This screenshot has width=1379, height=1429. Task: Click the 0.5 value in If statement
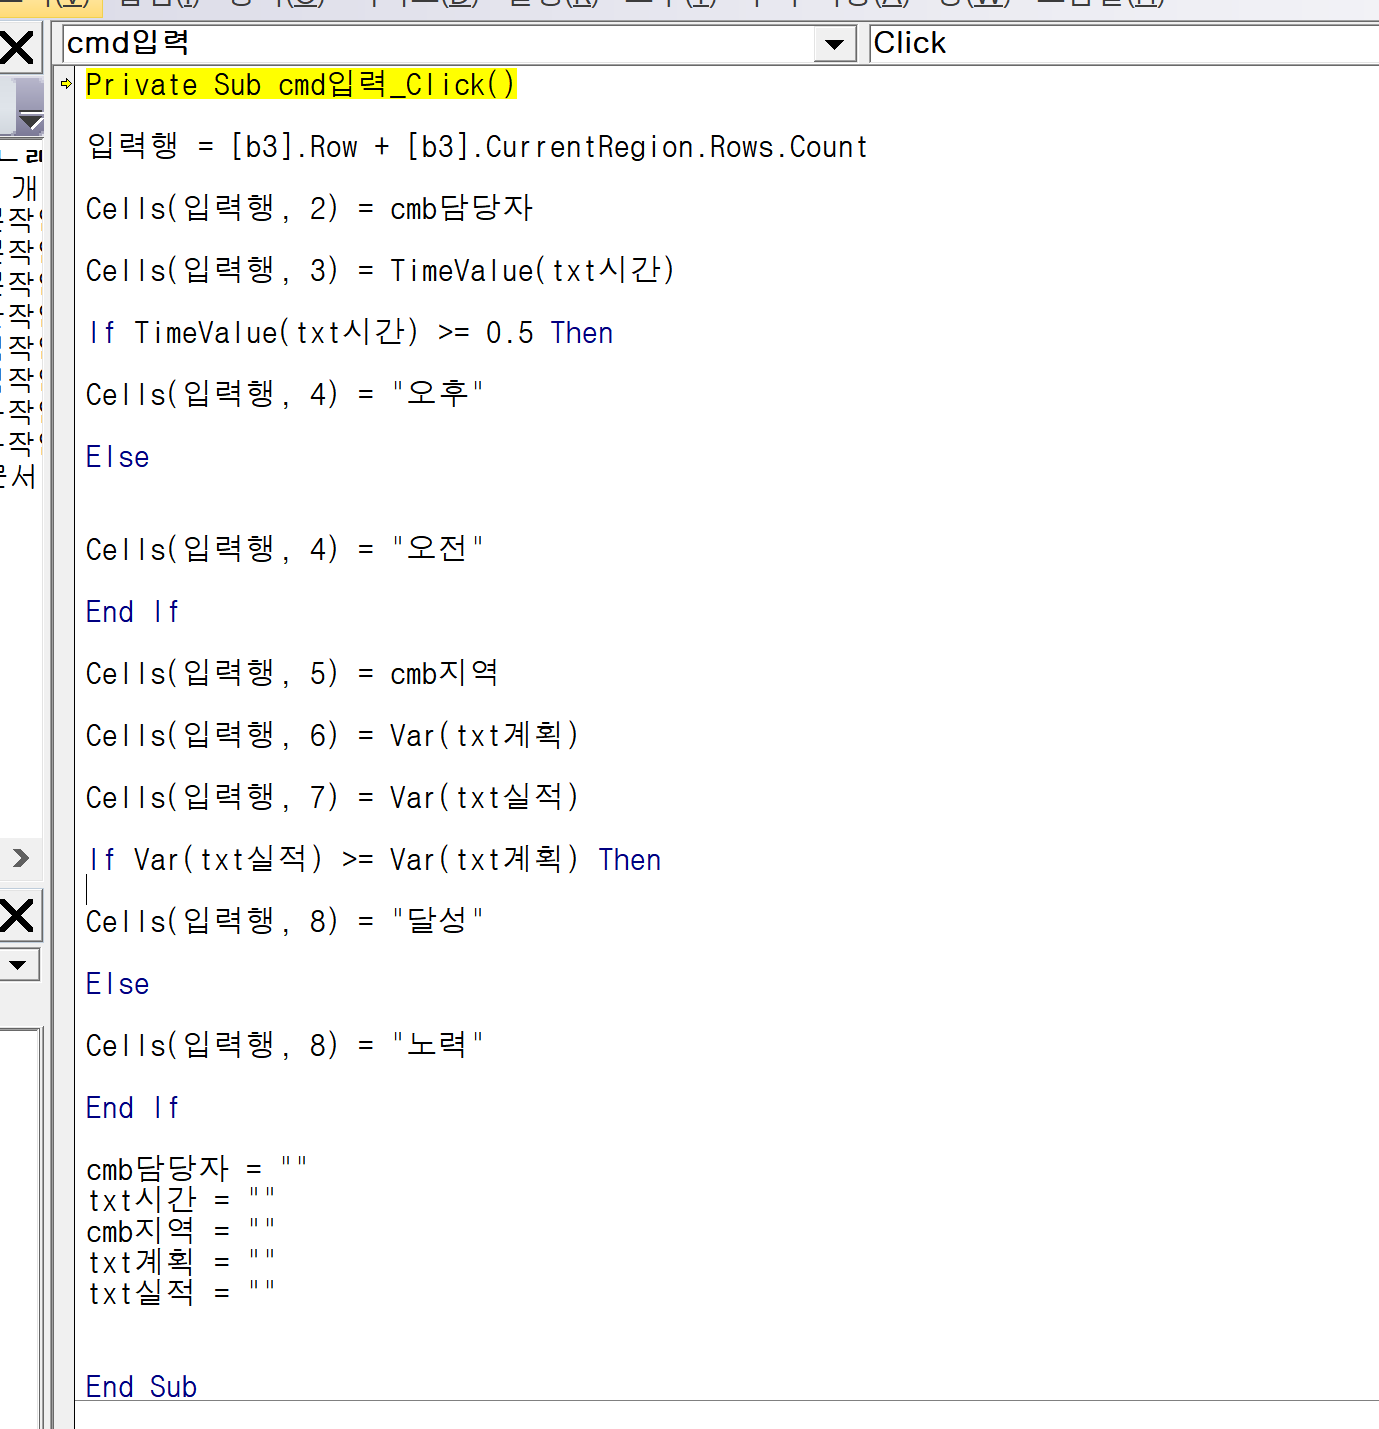click(509, 333)
